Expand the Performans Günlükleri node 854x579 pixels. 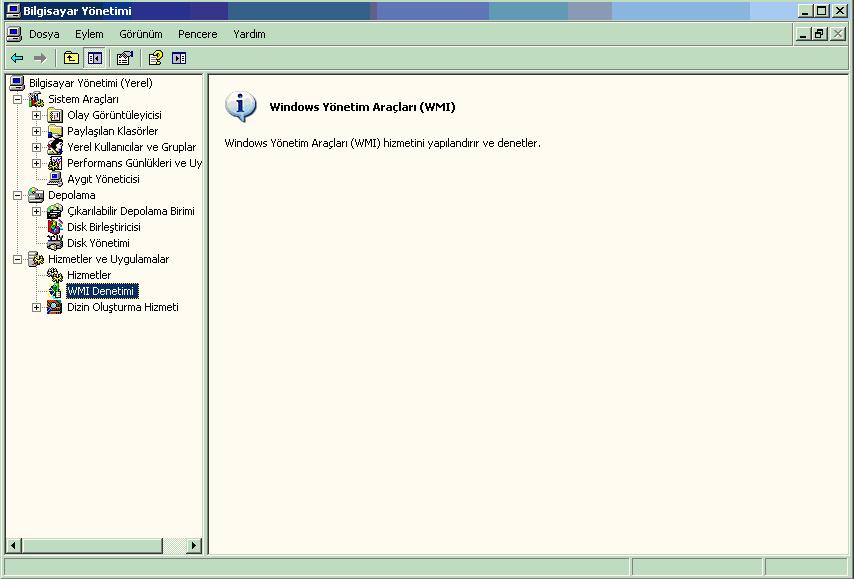[36, 163]
